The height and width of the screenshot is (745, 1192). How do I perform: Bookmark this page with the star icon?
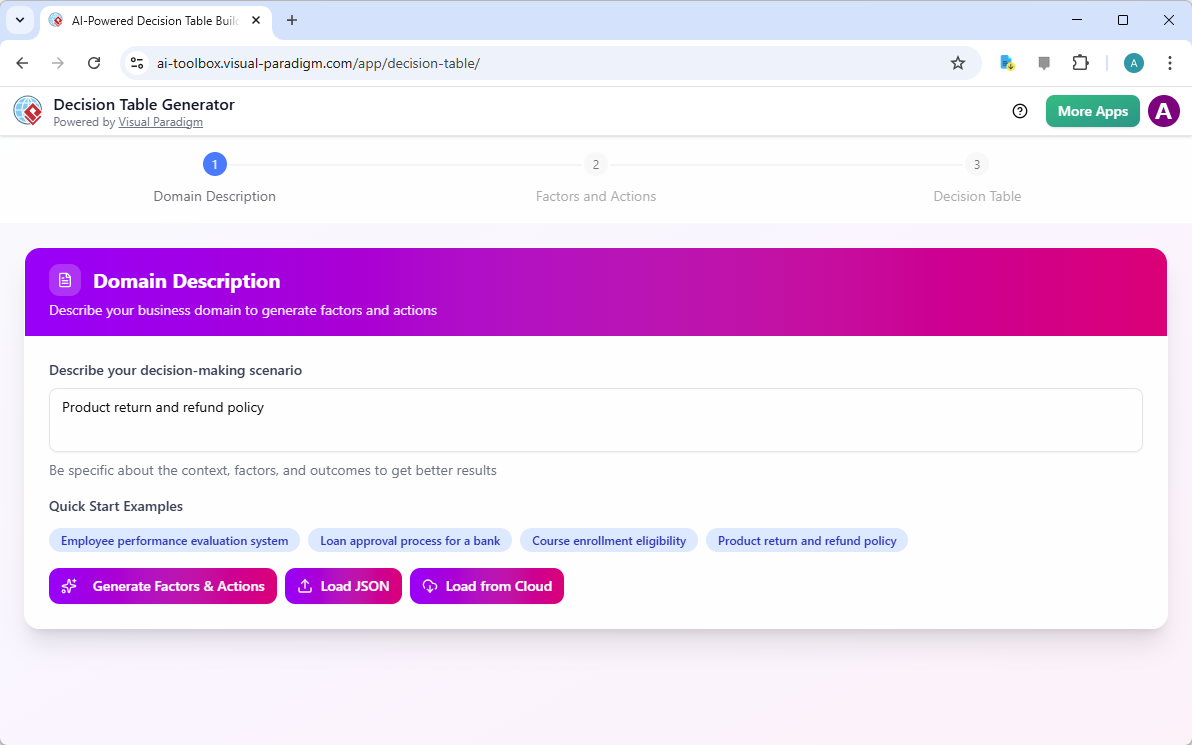click(x=958, y=62)
